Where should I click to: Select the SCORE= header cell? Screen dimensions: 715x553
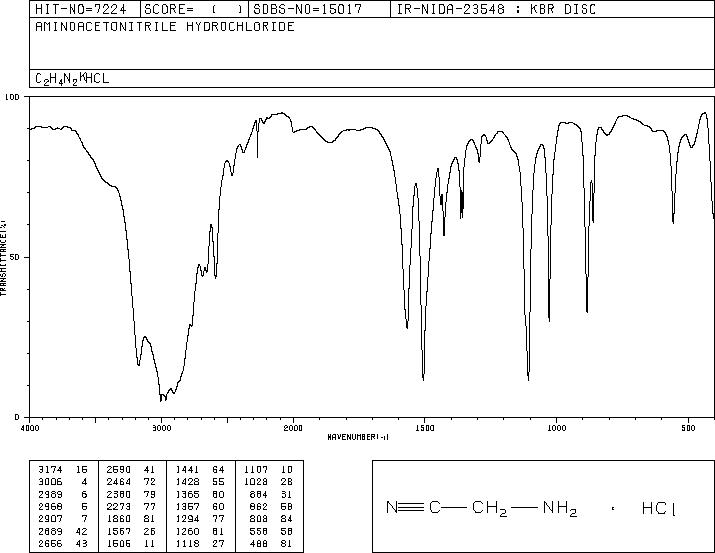(194, 9)
